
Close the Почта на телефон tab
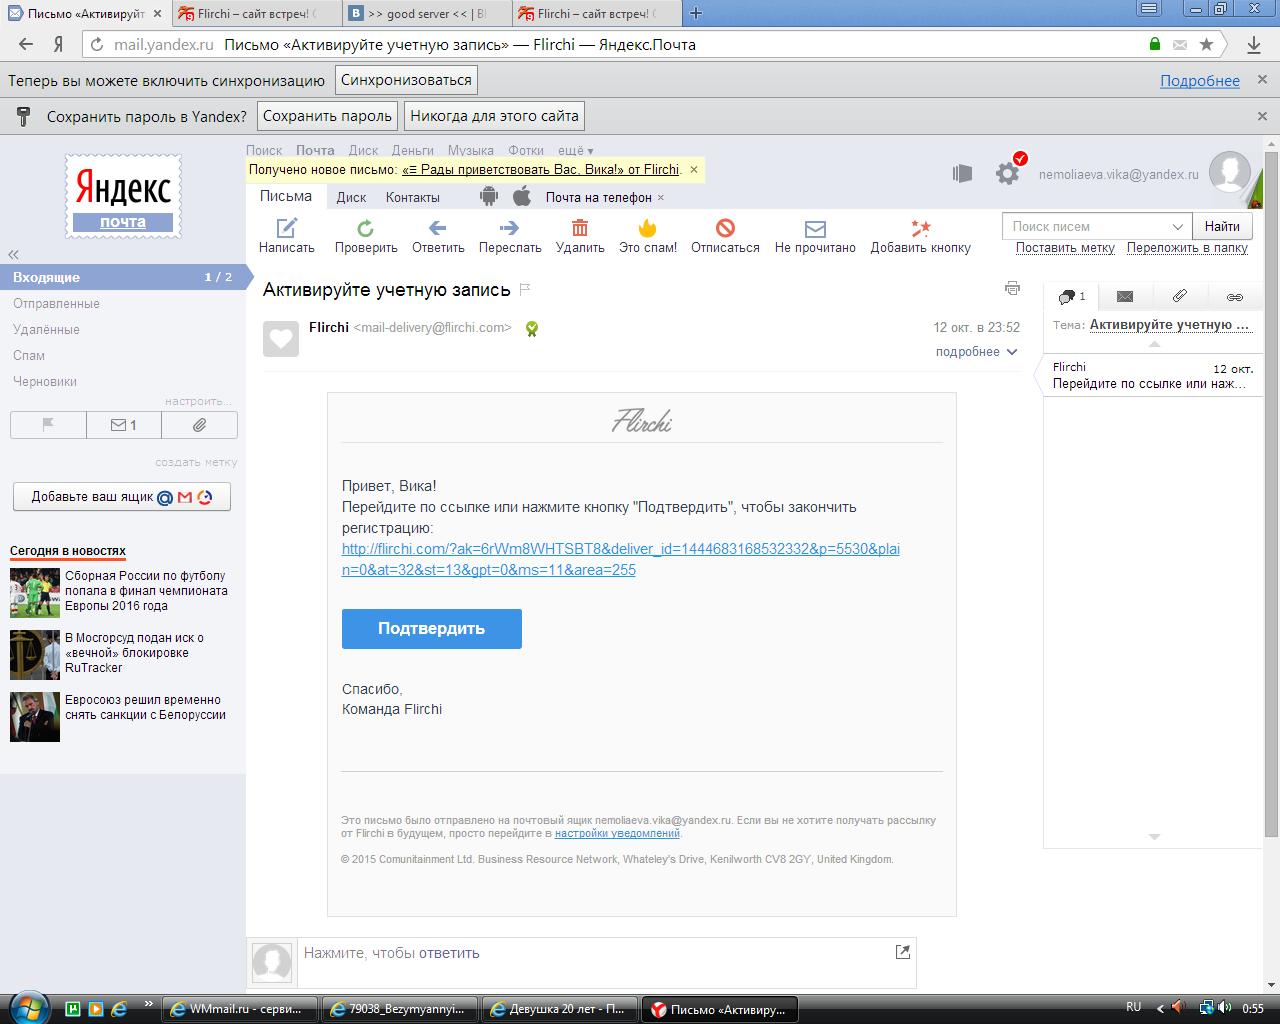pyautogui.click(x=661, y=197)
